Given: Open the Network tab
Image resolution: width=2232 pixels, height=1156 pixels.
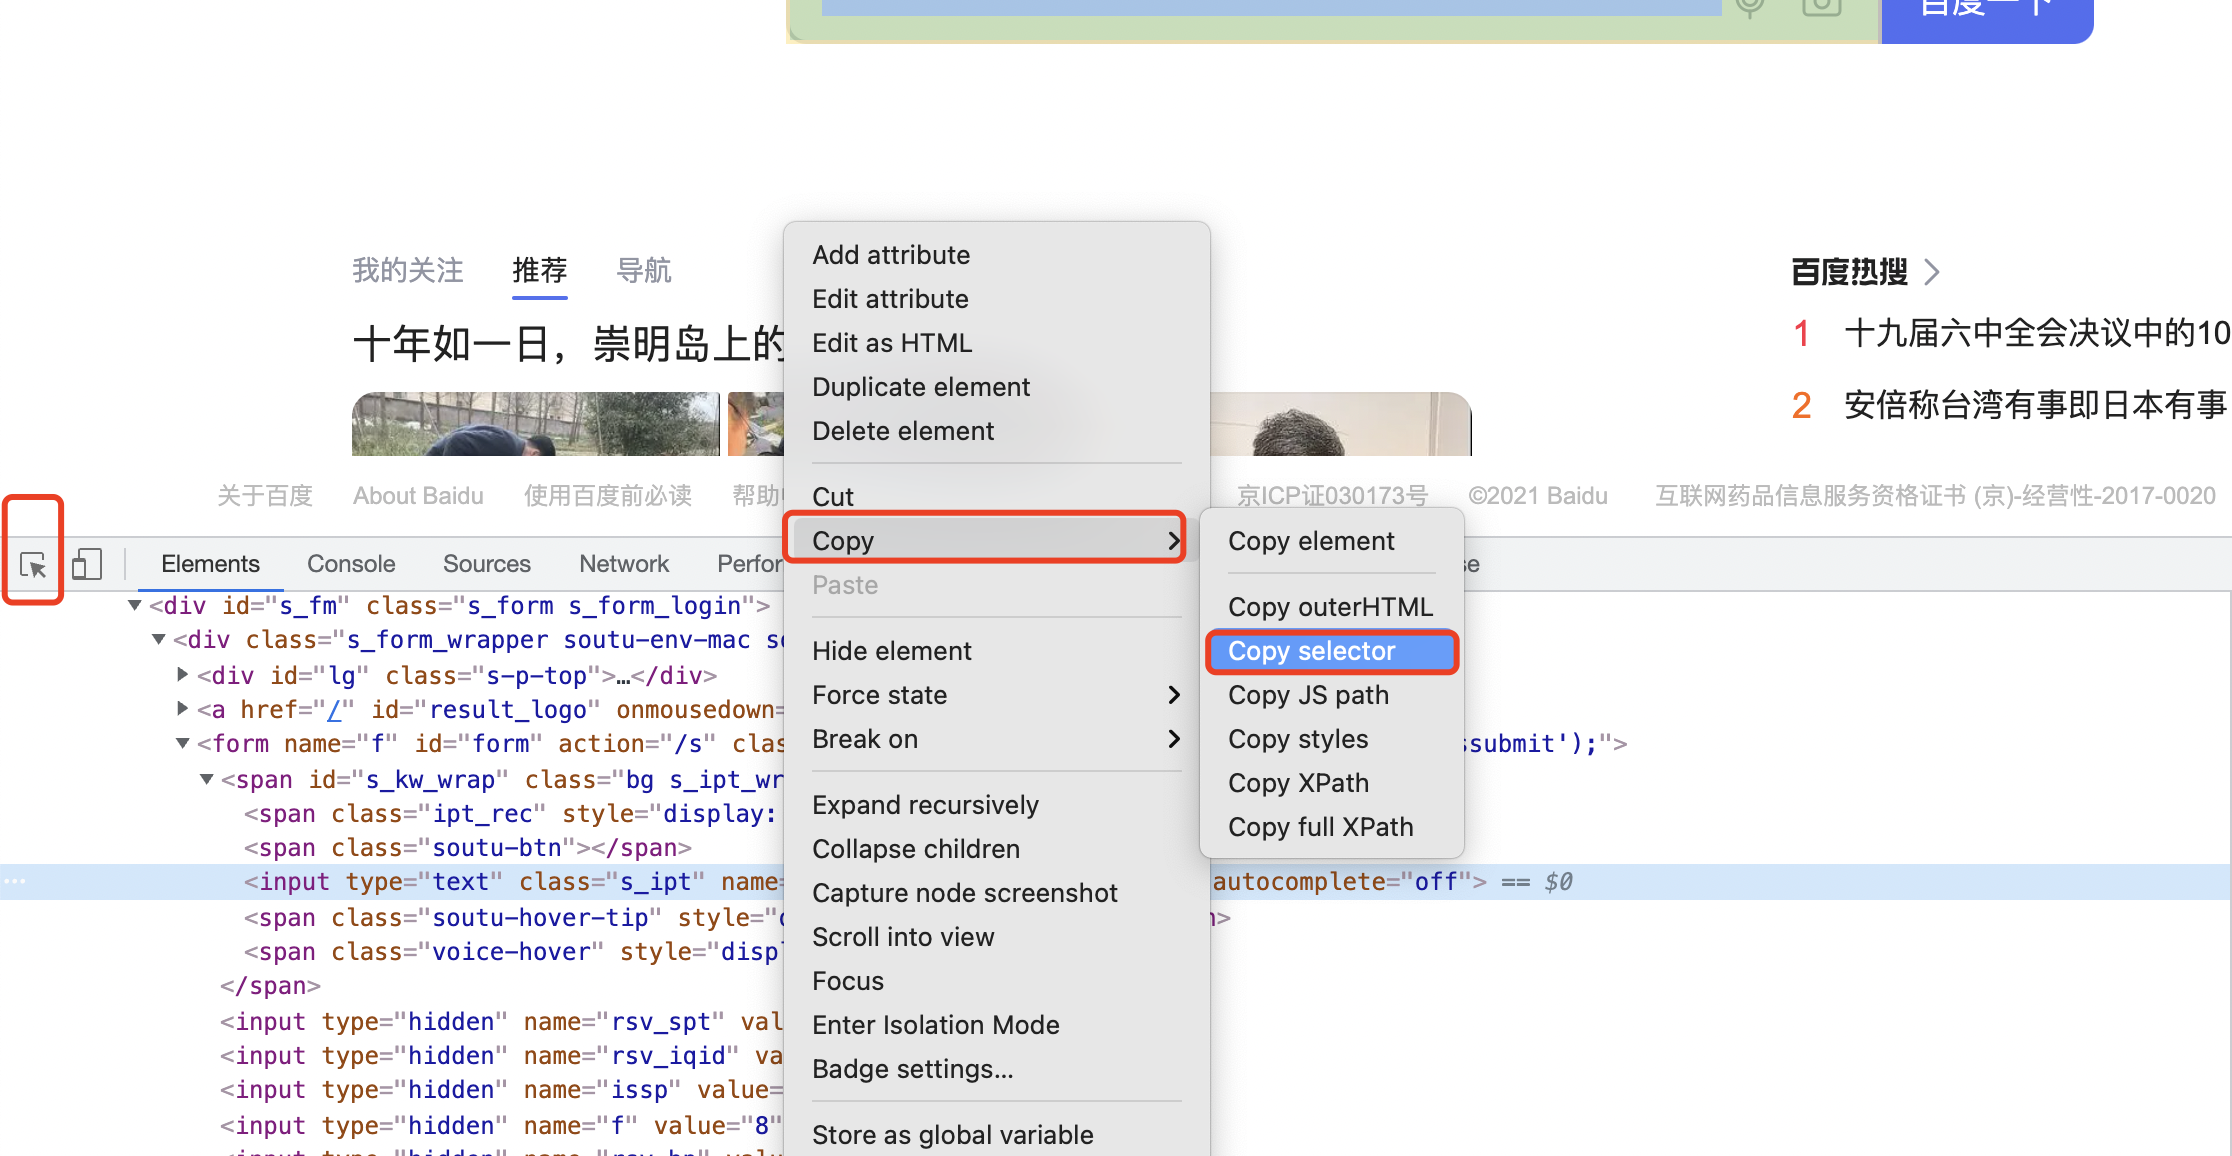Looking at the screenshot, I should [x=623, y=564].
